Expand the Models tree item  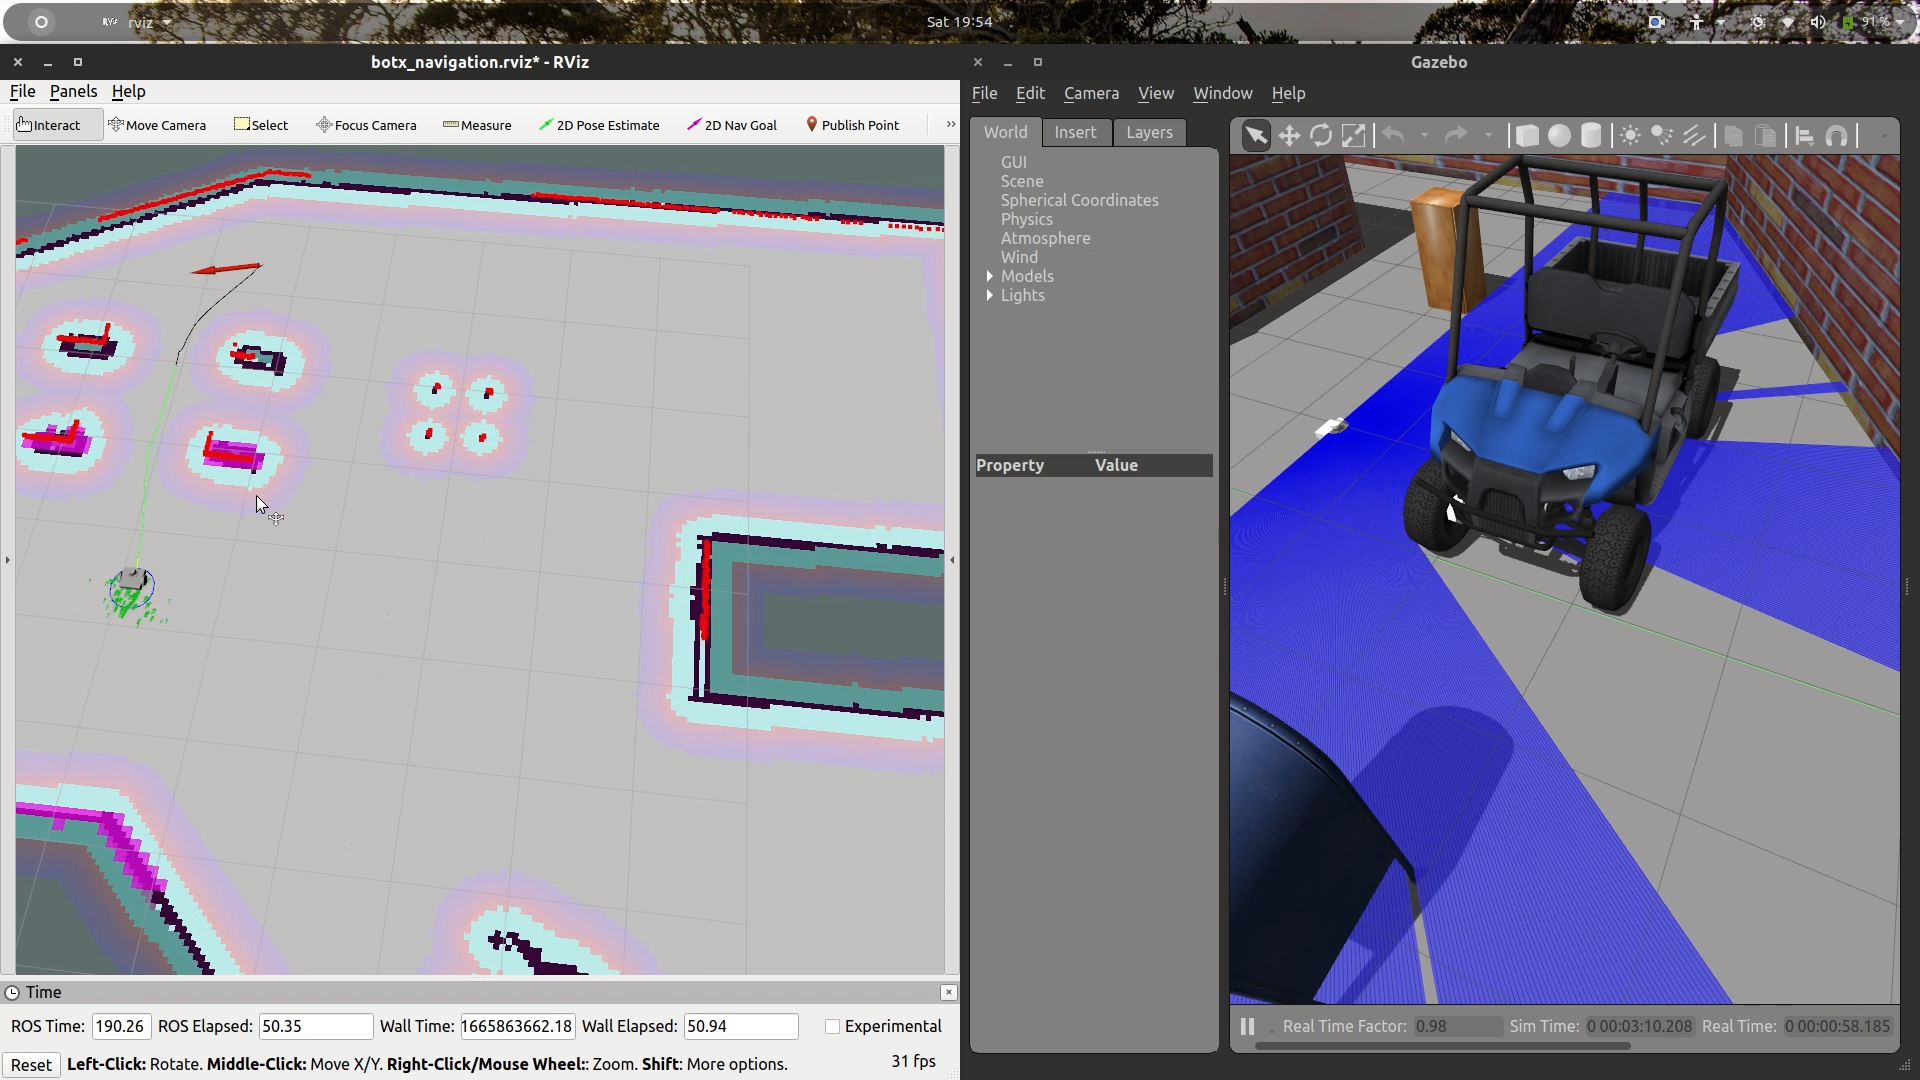click(990, 276)
